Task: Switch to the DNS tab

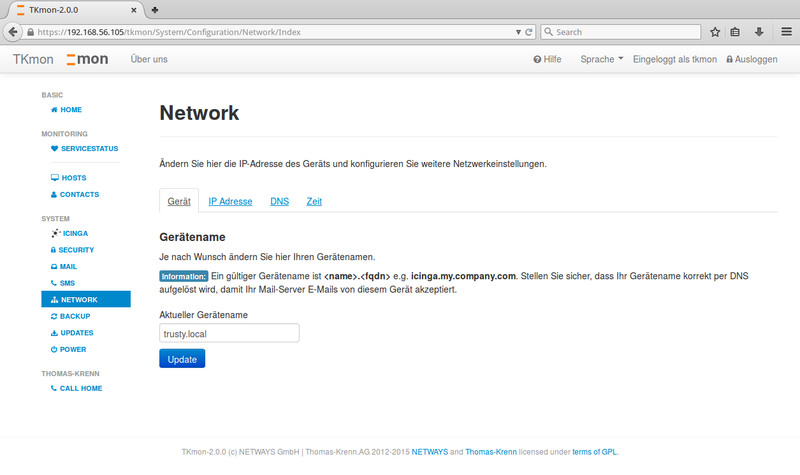Action: point(280,201)
